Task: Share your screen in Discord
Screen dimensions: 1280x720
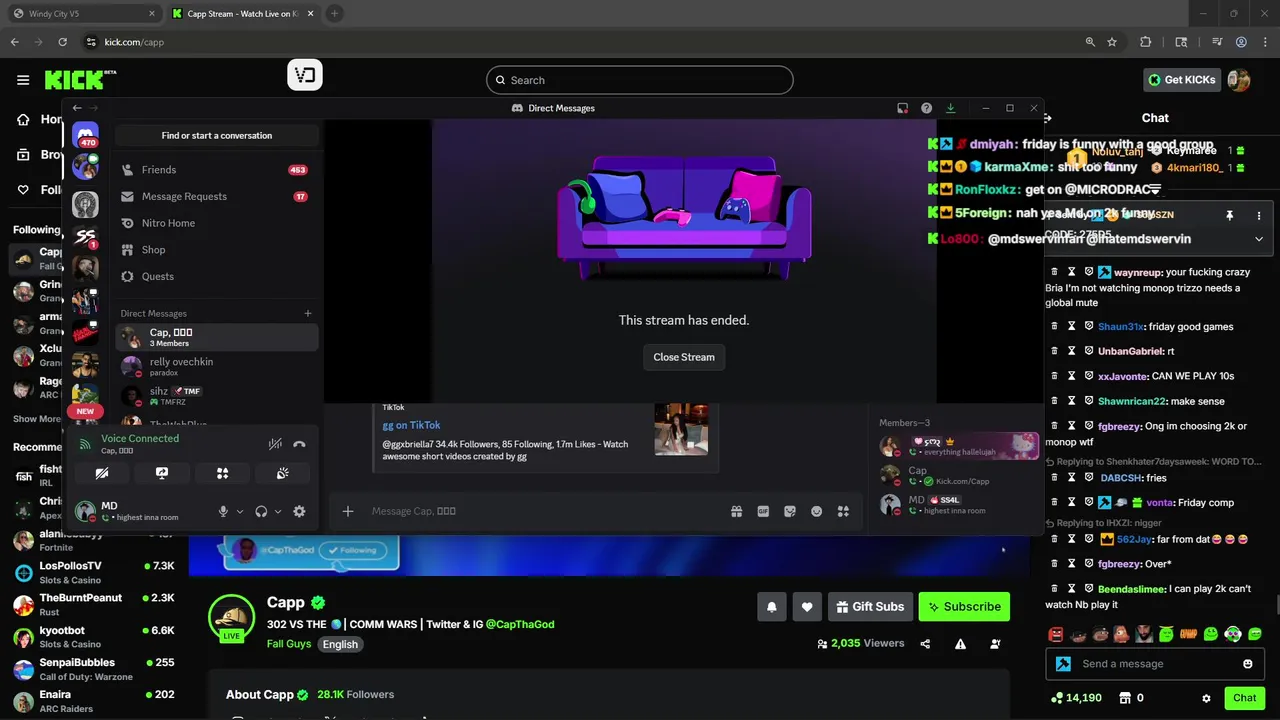Action: 162,473
